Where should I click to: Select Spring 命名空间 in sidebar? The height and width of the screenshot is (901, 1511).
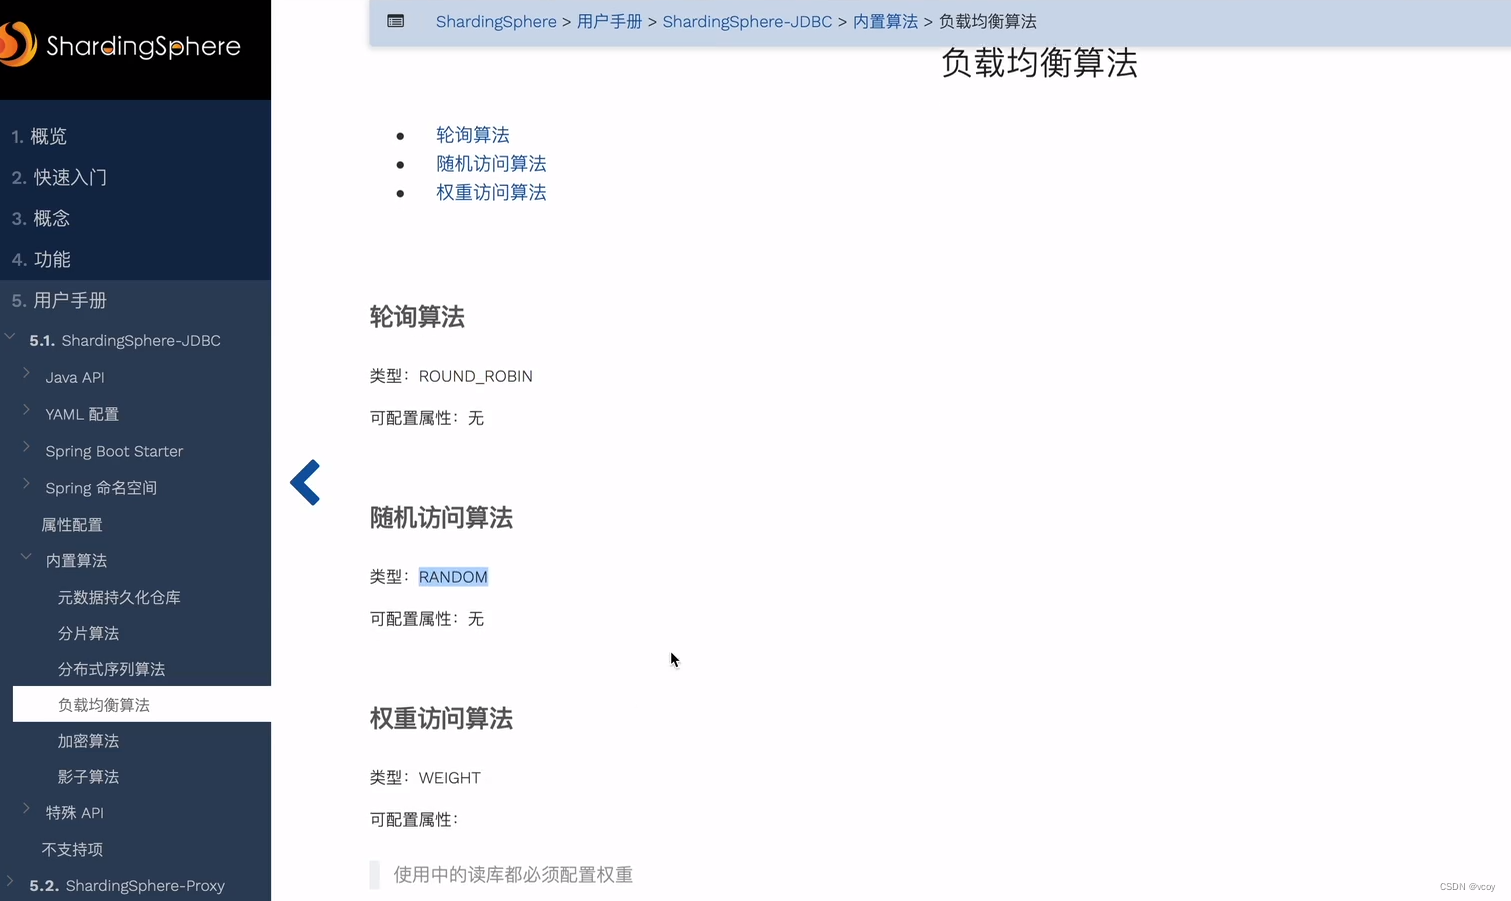(x=101, y=488)
